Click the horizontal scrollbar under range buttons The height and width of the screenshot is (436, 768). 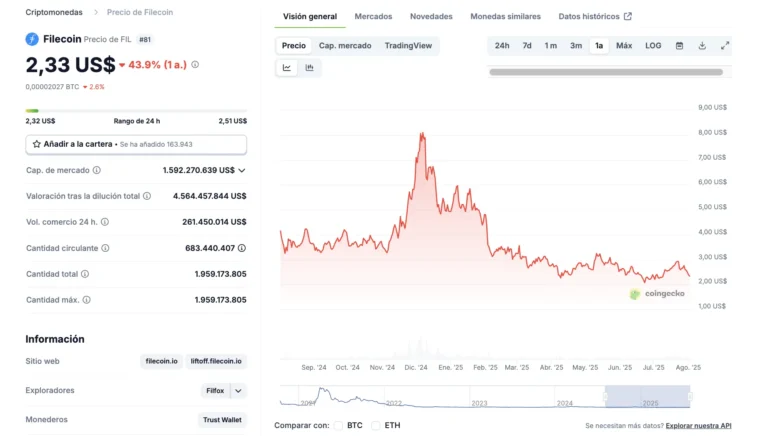coord(606,72)
